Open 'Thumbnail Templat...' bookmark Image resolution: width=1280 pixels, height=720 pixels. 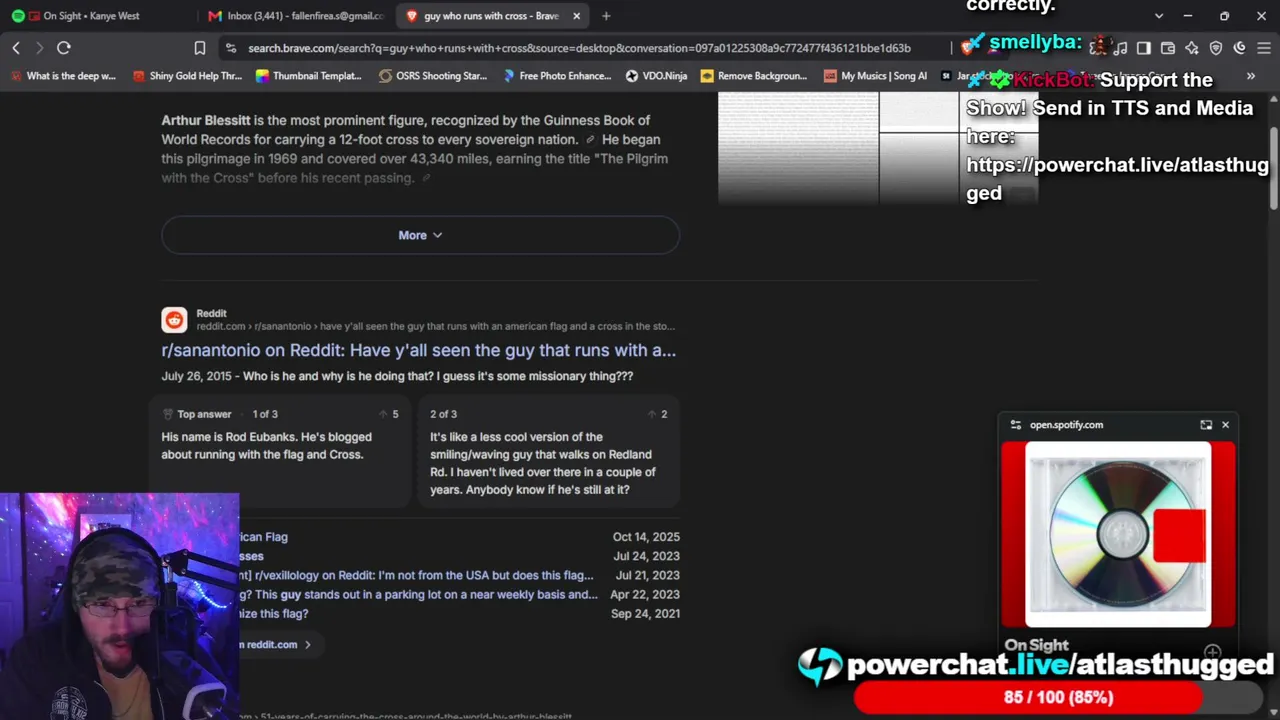[x=309, y=76]
